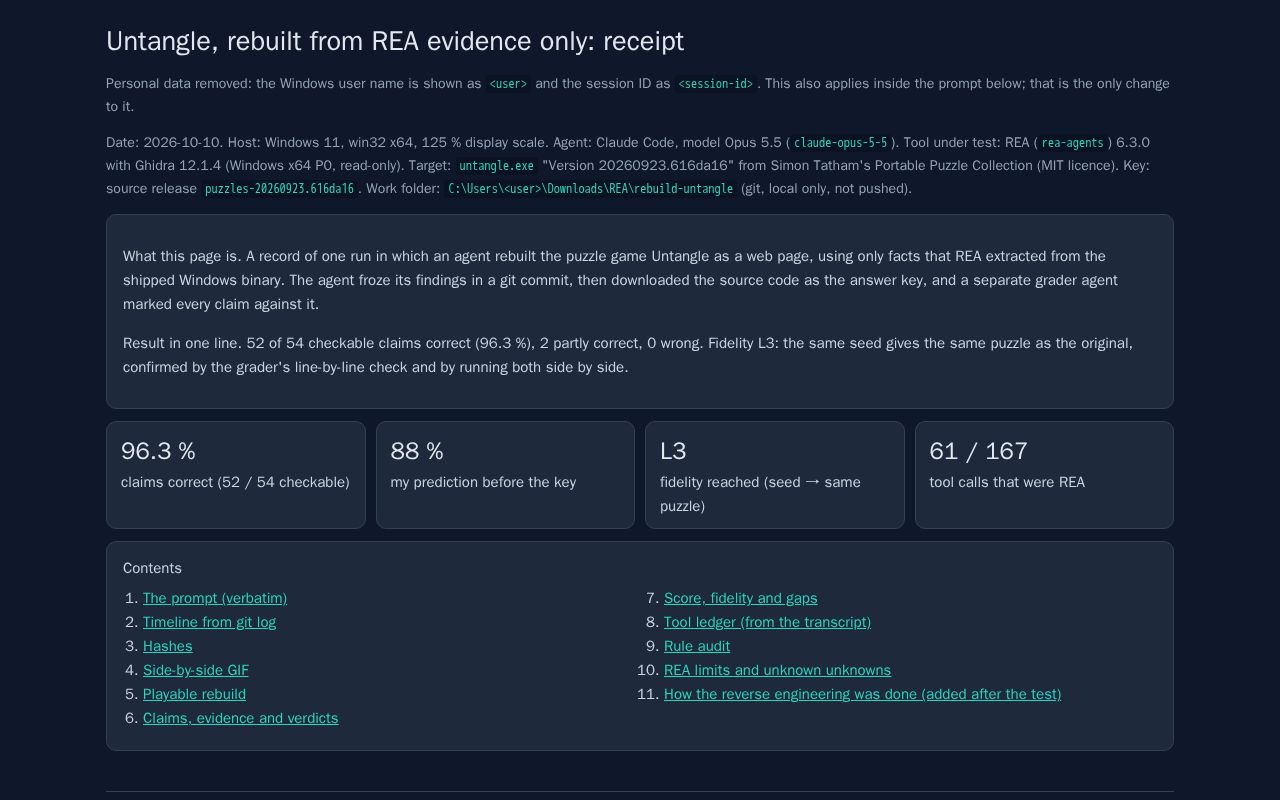Click the "puzzles-20260923.616da16" release tag
Image resolution: width=1280 pixels, height=800 pixels.
pyautogui.click(x=279, y=189)
